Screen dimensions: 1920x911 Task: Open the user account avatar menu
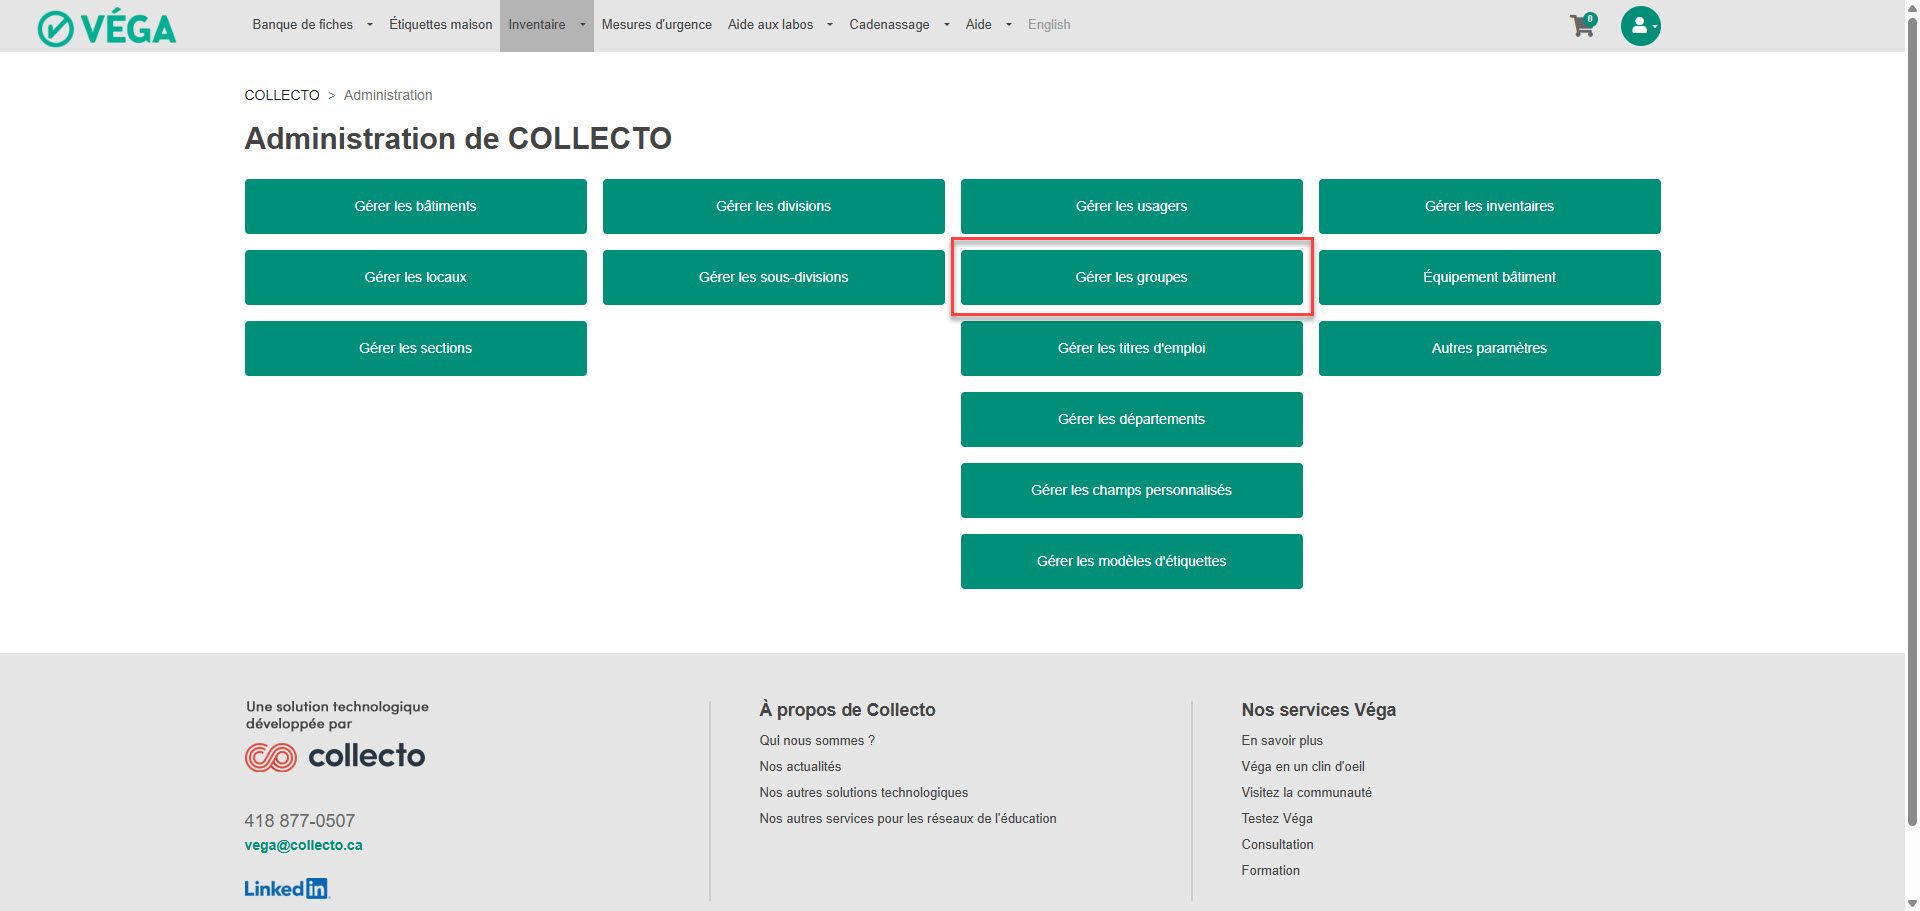(x=1640, y=26)
